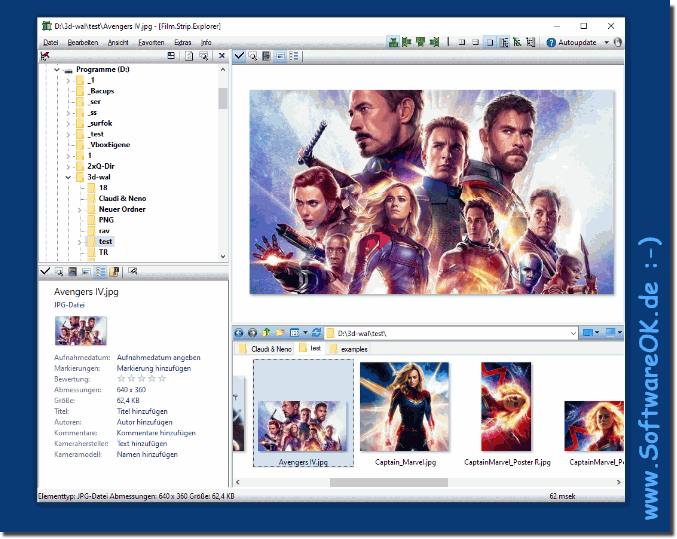
Task: Close the folder tree panel with X
Action: coord(221,56)
